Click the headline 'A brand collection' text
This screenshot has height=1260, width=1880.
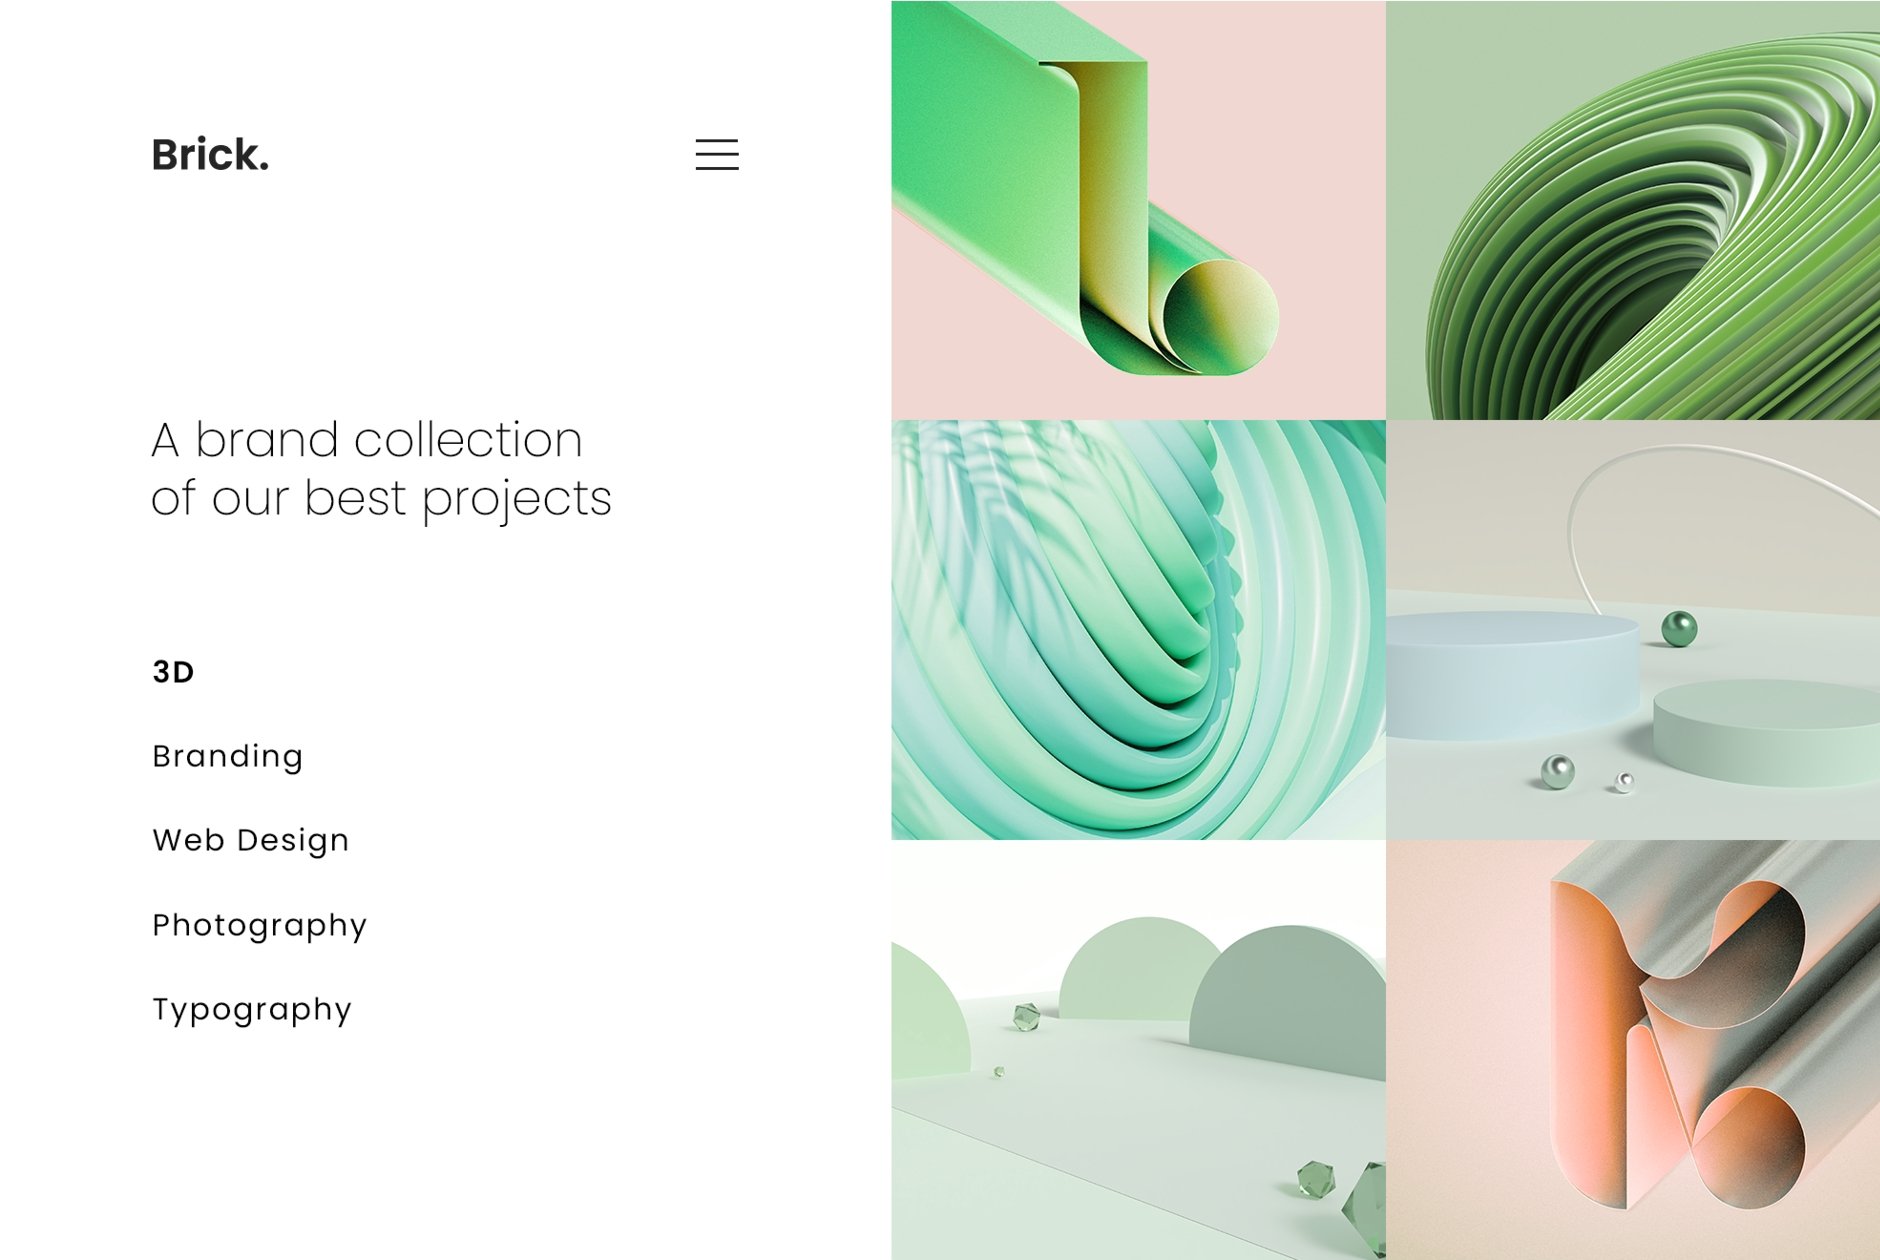tap(367, 440)
